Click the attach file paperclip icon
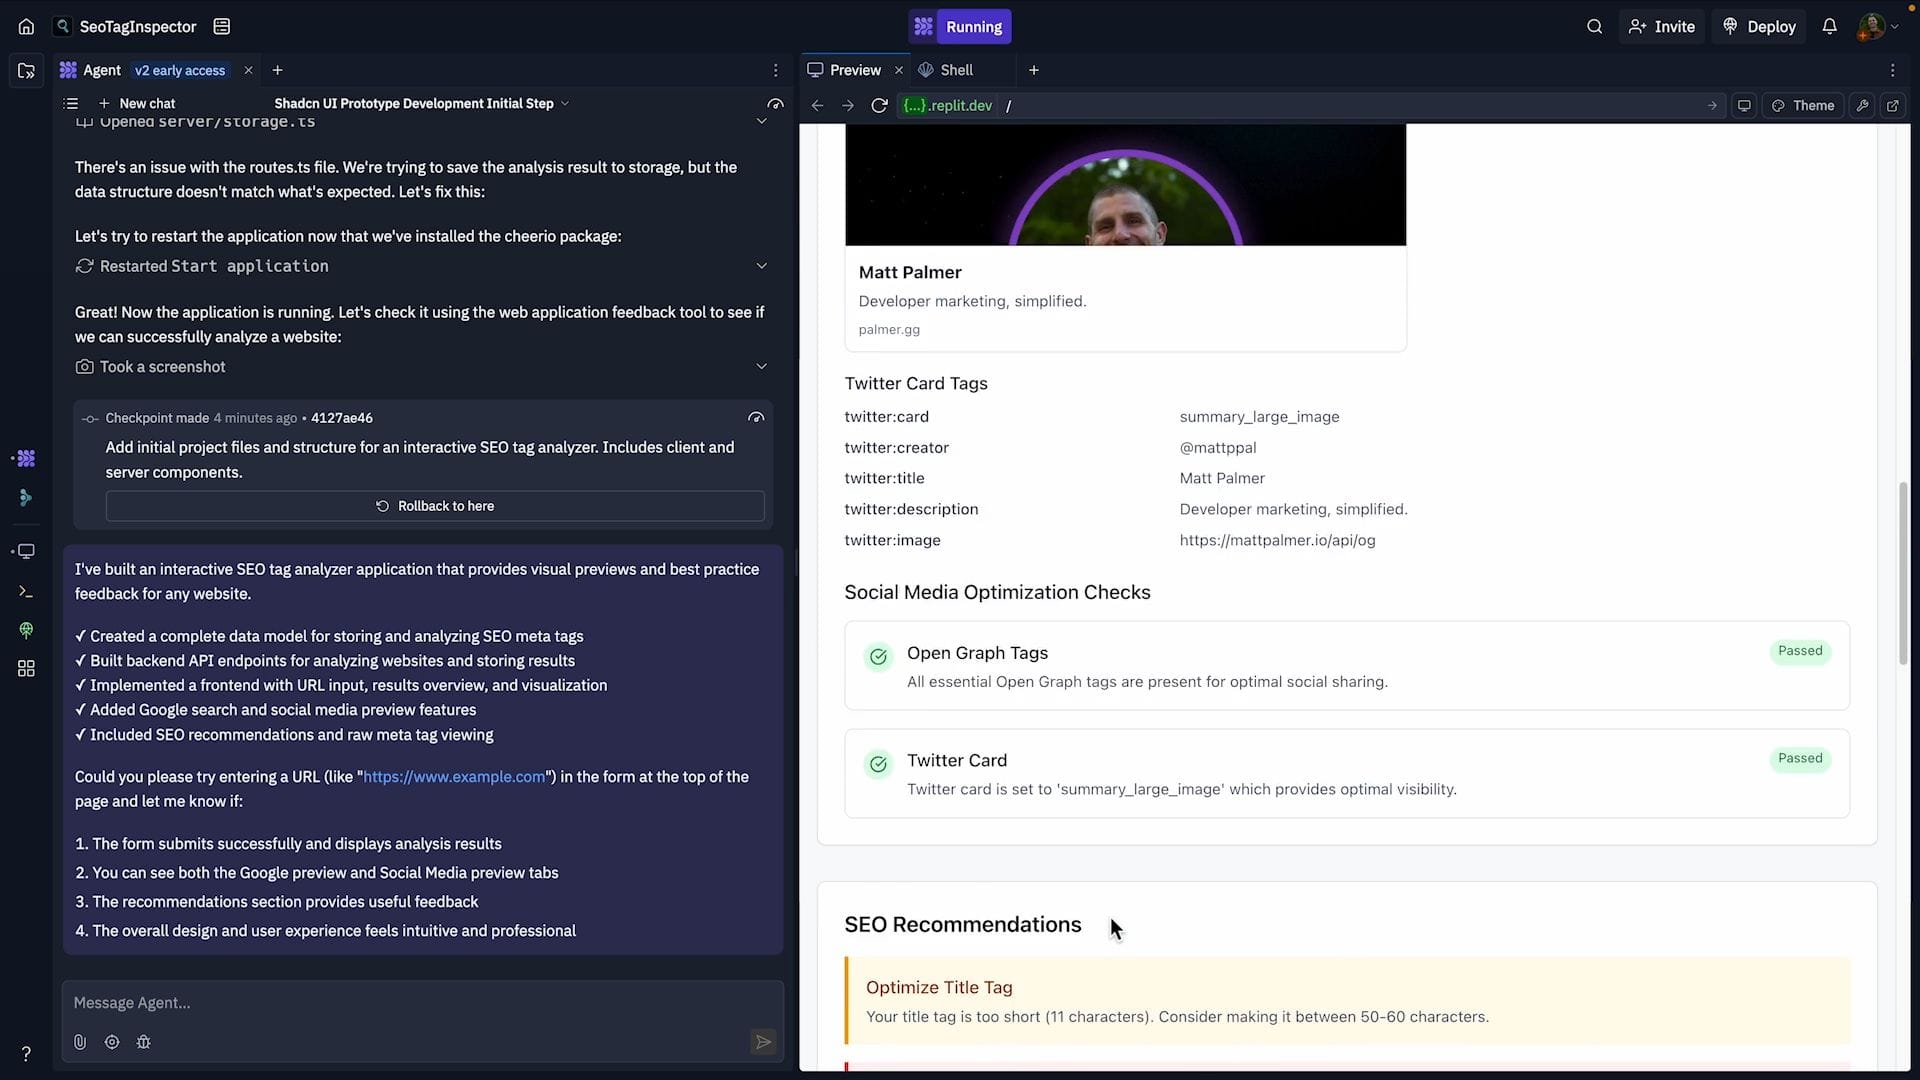This screenshot has height=1080, width=1920. 80,1042
